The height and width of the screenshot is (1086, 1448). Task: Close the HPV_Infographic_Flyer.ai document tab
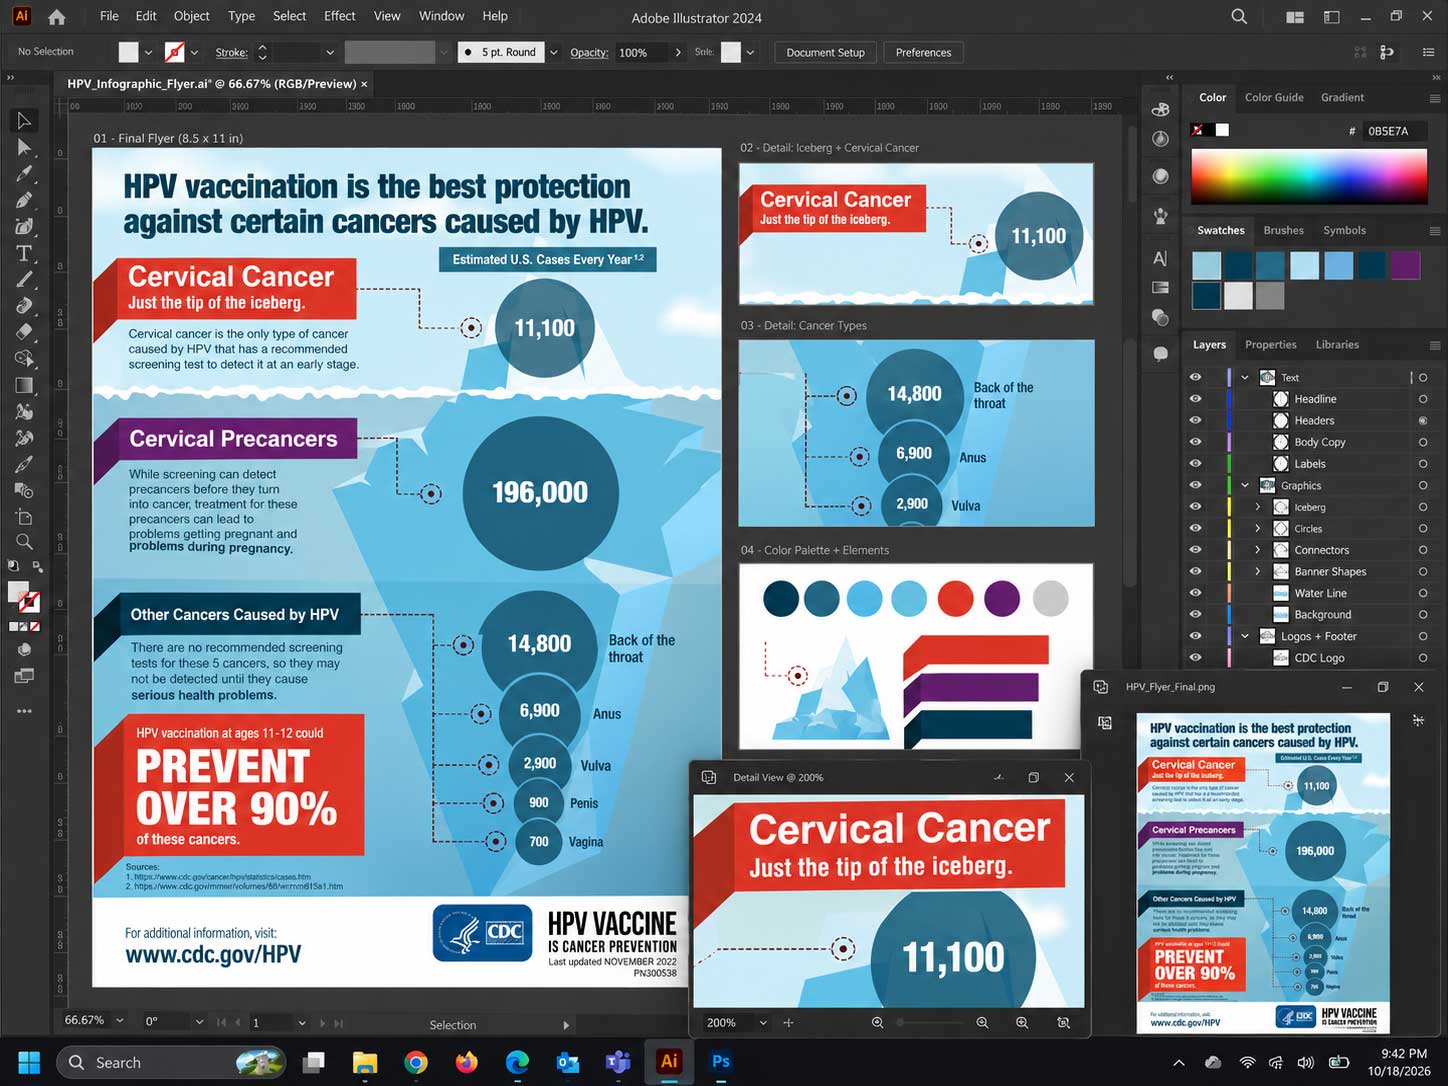point(364,84)
